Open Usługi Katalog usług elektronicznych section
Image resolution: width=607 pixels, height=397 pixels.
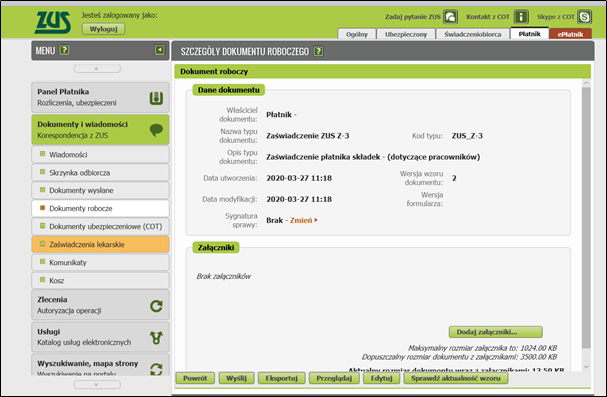100,337
